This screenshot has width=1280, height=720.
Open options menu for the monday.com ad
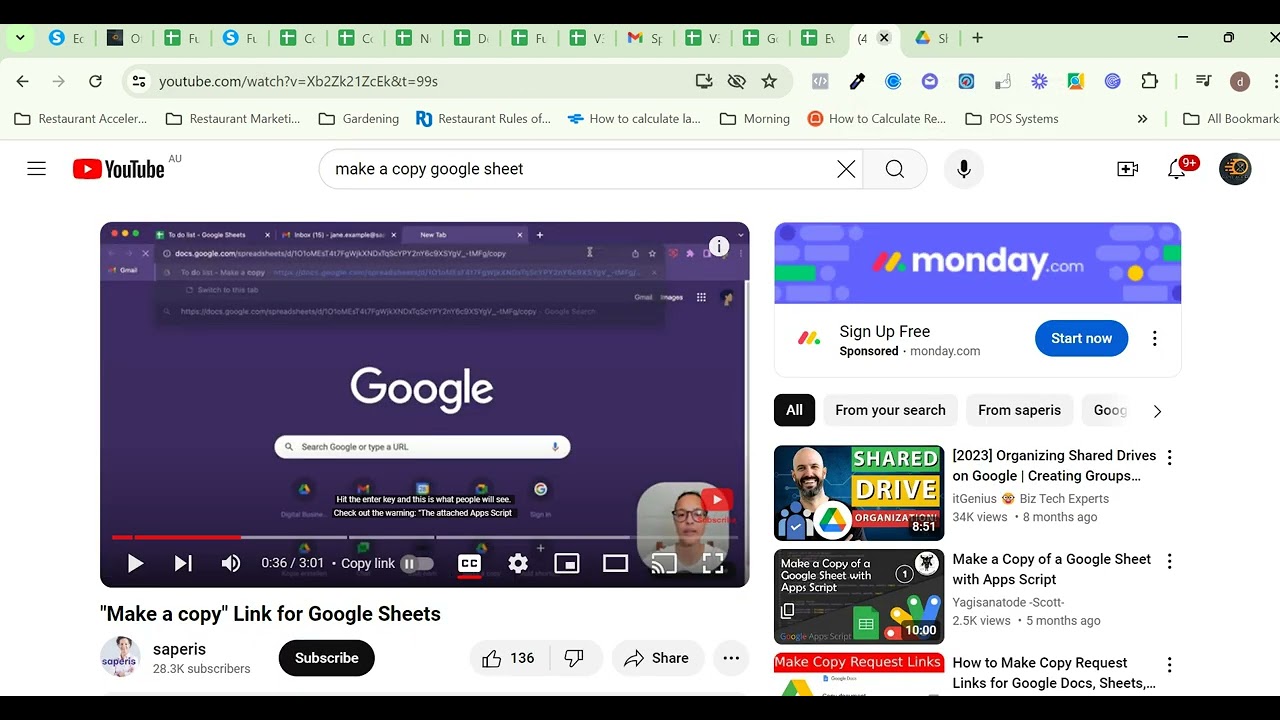pyautogui.click(x=1155, y=339)
